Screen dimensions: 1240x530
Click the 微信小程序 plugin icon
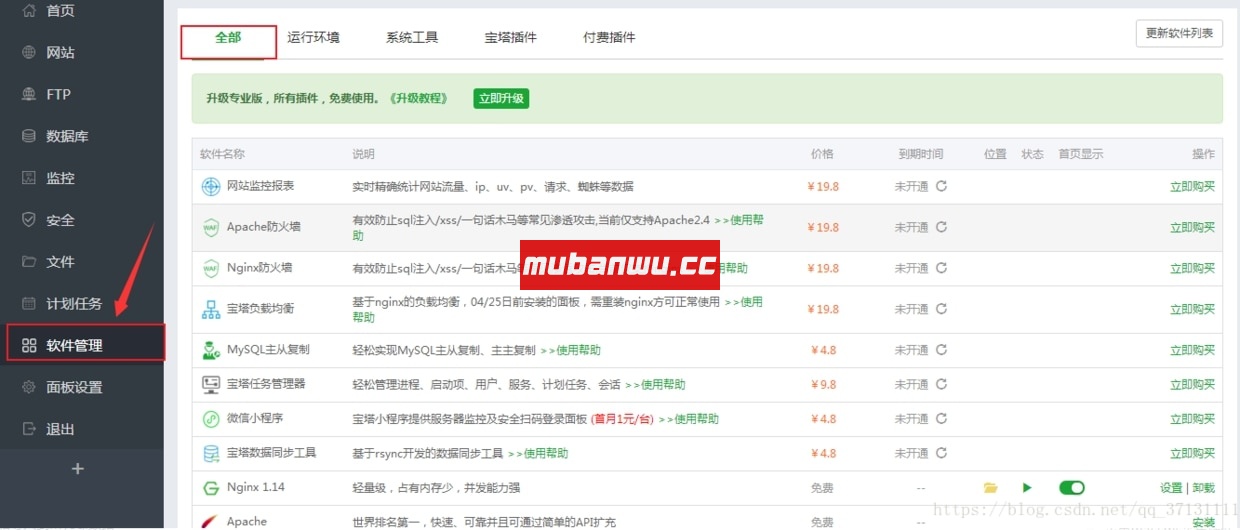point(211,419)
